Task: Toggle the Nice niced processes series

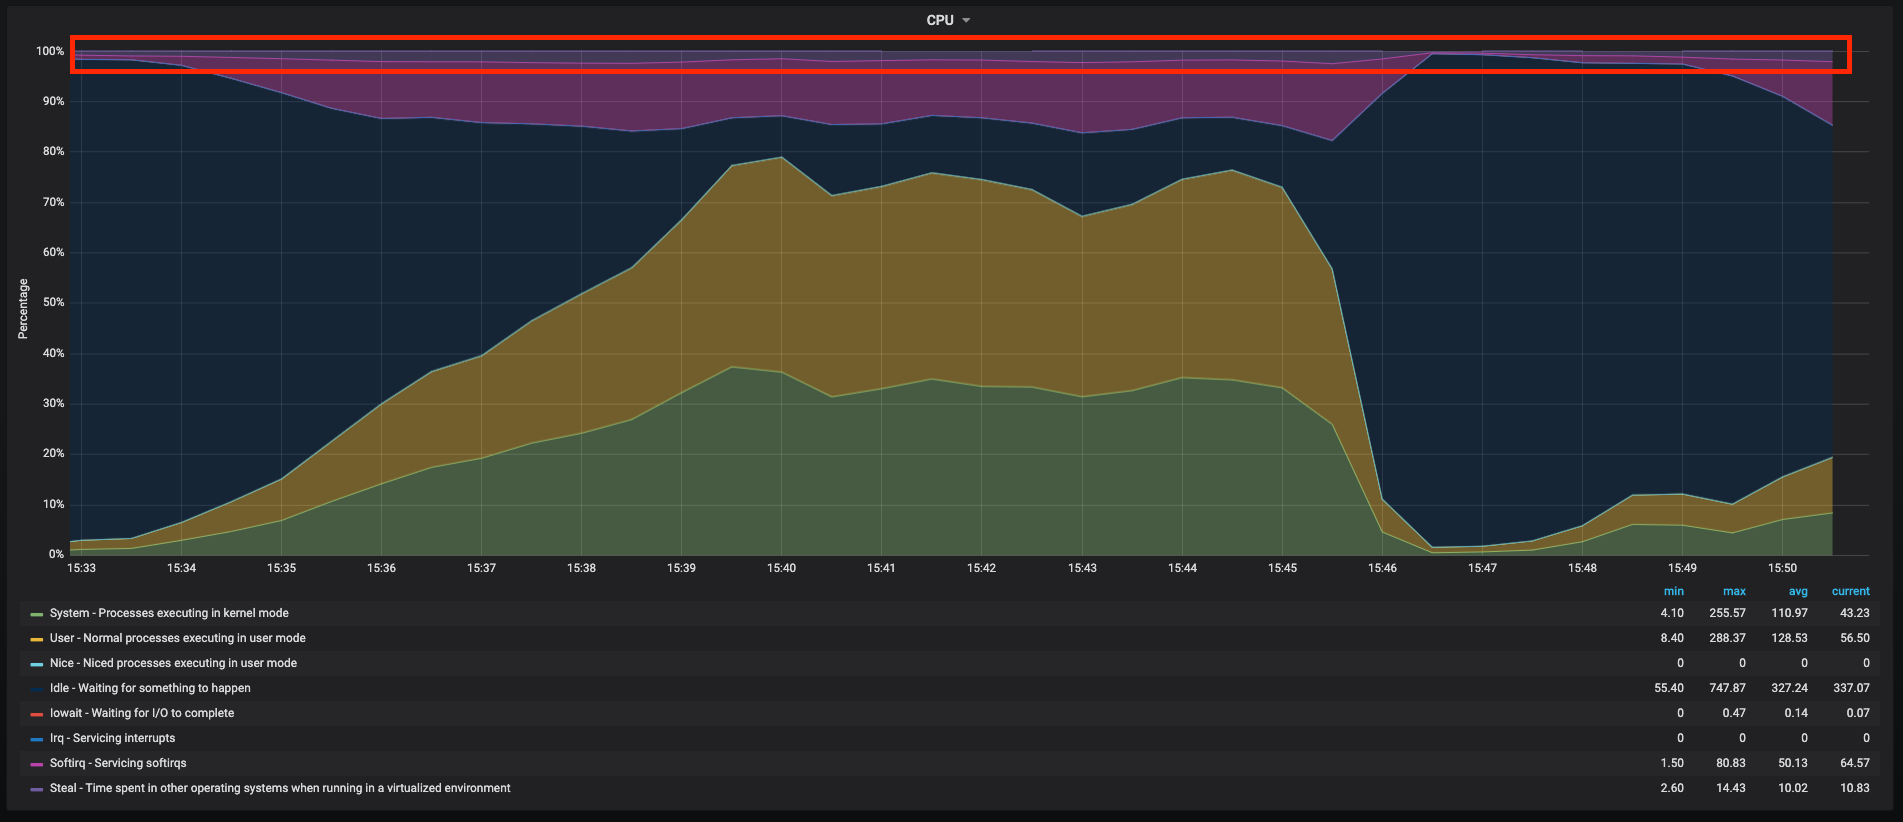Action: click(x=173, y=663)
